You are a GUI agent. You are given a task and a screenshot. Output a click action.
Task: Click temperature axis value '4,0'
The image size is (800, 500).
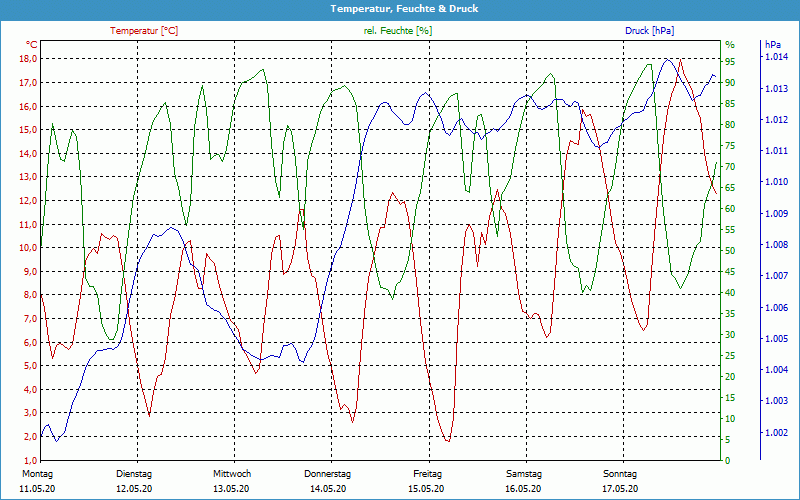(x=31, y=389)
